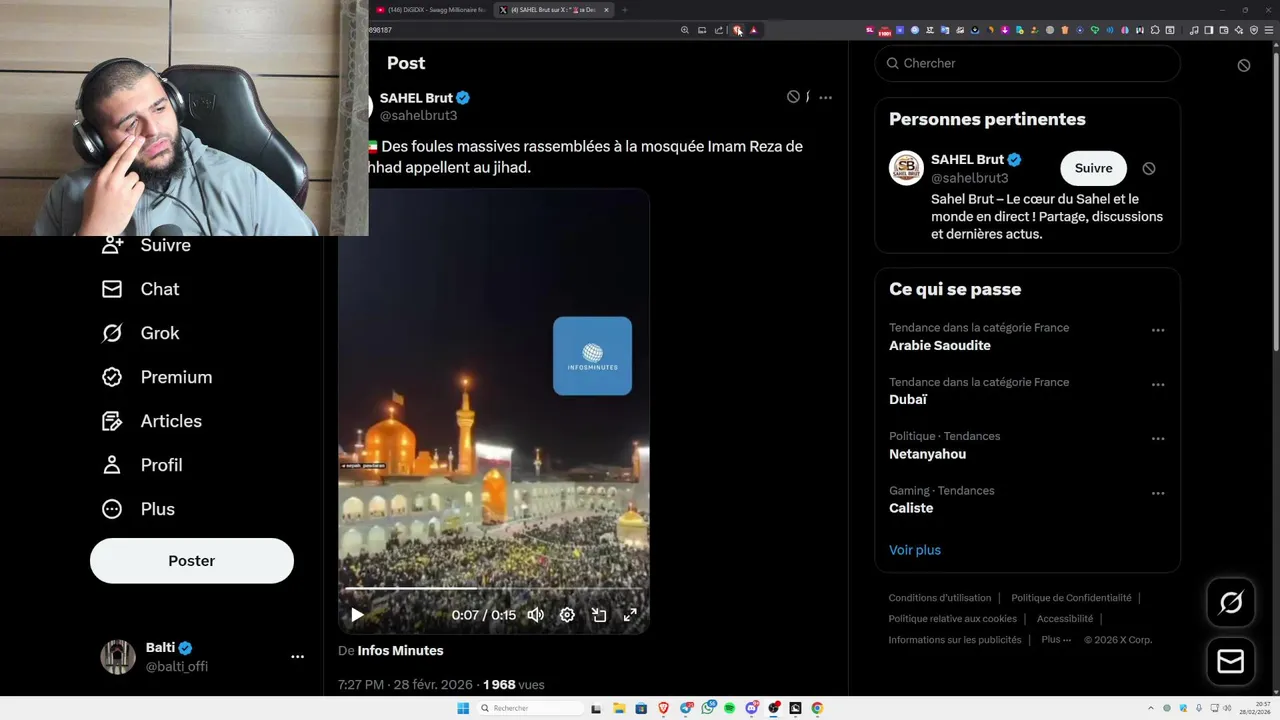Expand the video to fullscreen
The image size is (1280, 720).
tap(630, 615)
